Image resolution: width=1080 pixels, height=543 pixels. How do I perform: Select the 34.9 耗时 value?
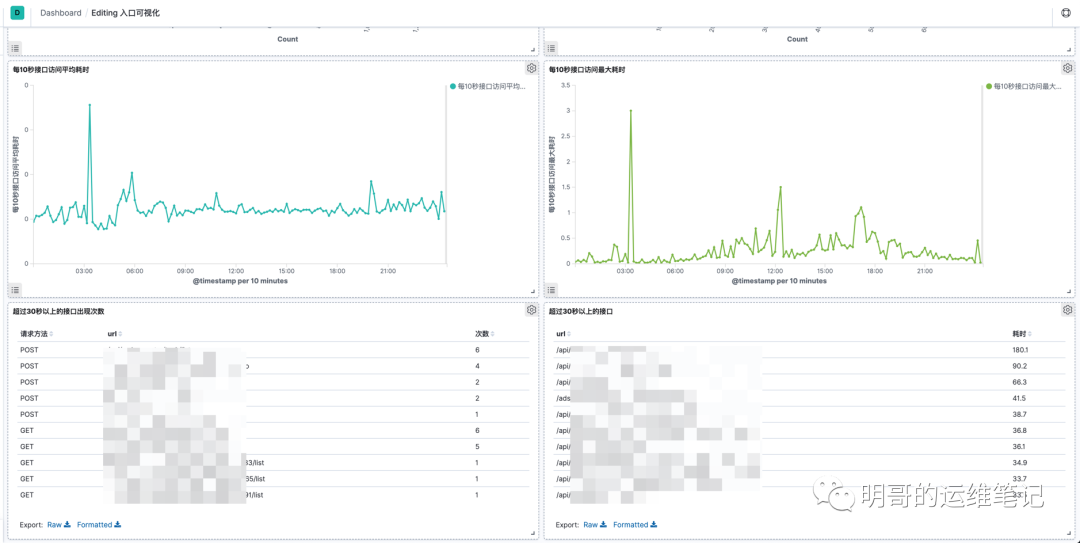coord(1019,462)
